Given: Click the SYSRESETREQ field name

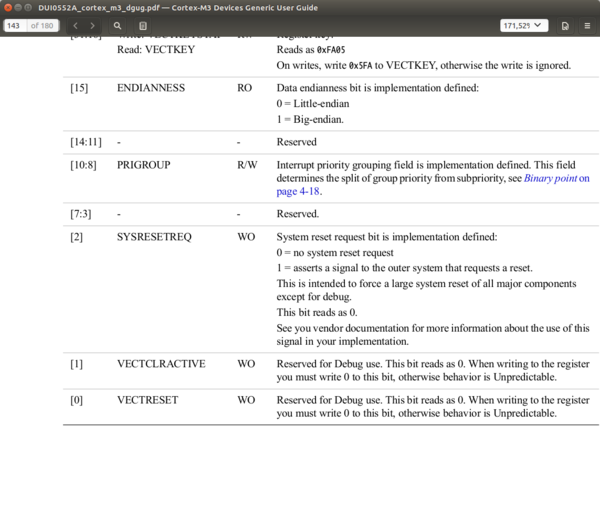Looking at the screenshot, I should [x=154, y=237].
